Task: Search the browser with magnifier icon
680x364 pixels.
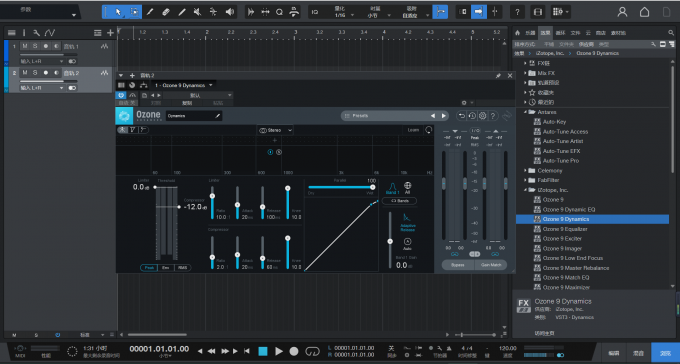Action: click(671, 33)
